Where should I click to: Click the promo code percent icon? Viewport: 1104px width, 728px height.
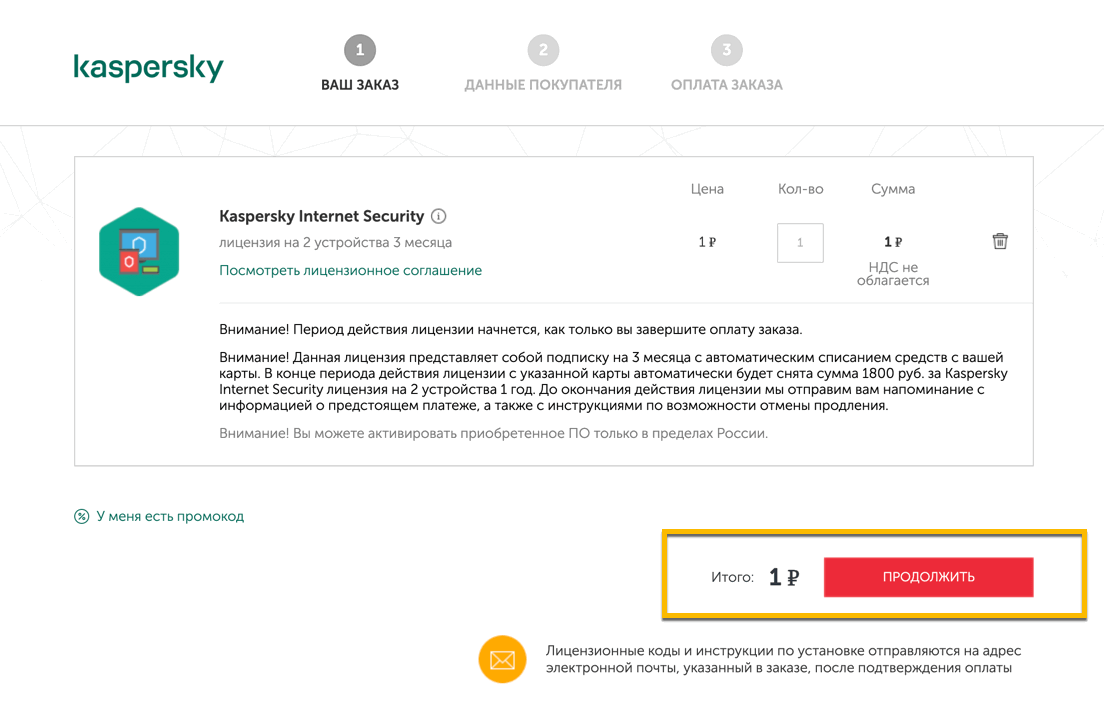point(82,516)
